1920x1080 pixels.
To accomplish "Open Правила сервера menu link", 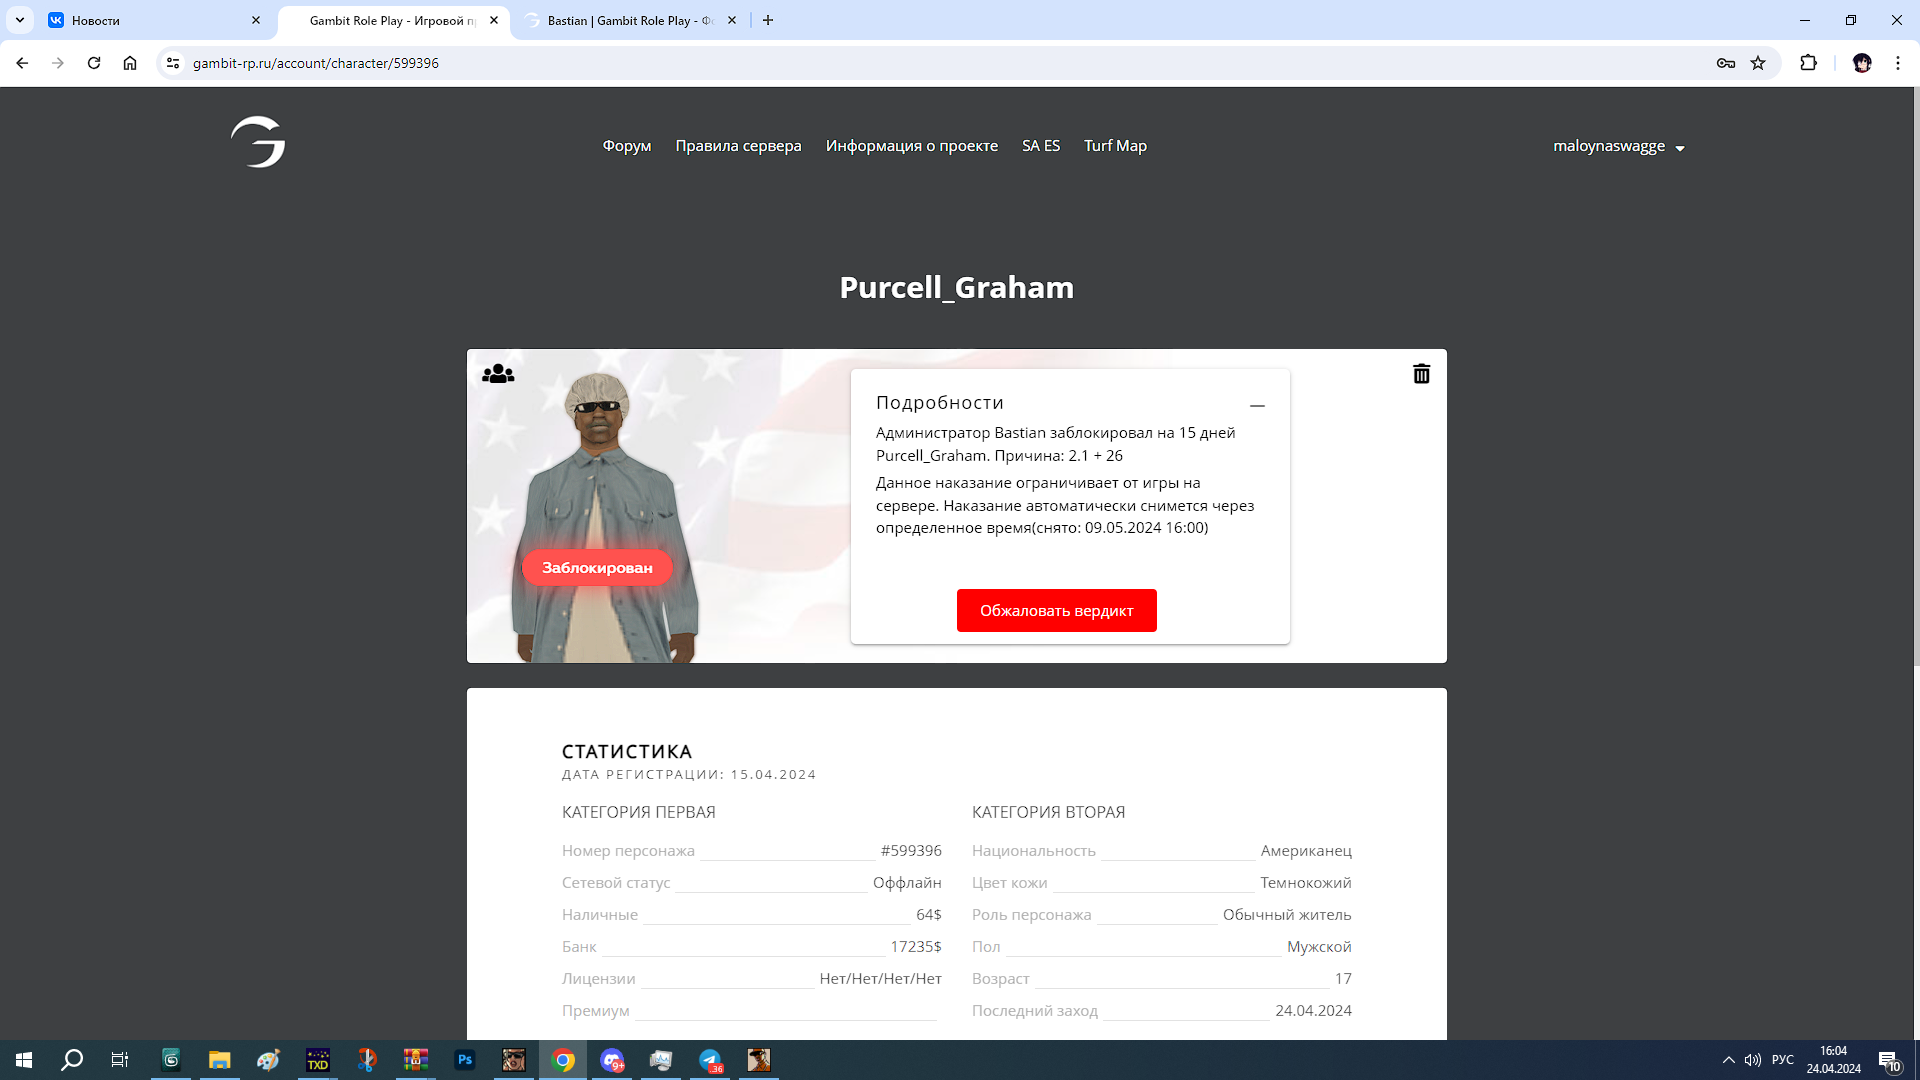I will pos(738,146).
